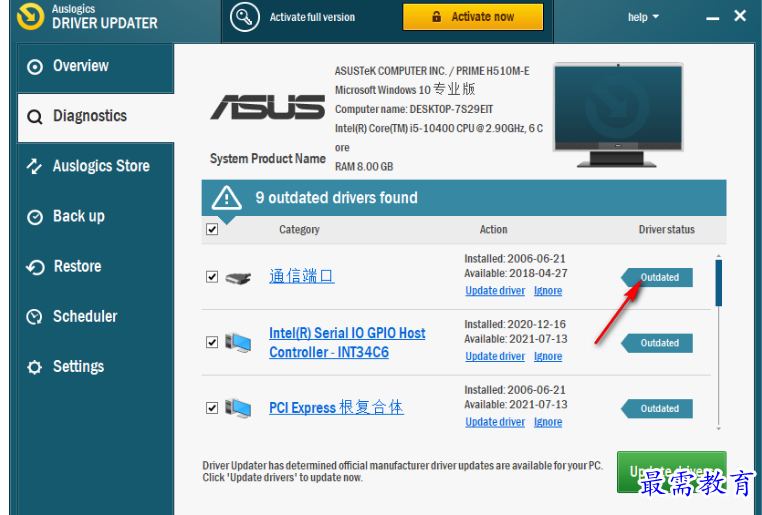The width and height of the screenshot is (762, 515).
Task: Click the 'Computer name: DESKTOP-7S29EIT' text
Action: click(x=414, y=109)
